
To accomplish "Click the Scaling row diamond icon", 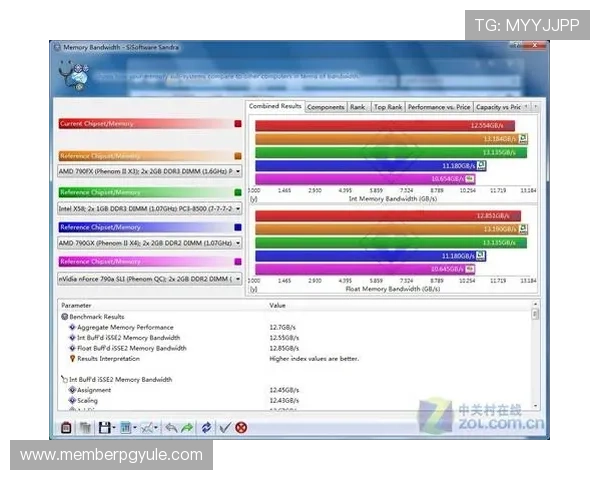I will (x=72, y=400).
